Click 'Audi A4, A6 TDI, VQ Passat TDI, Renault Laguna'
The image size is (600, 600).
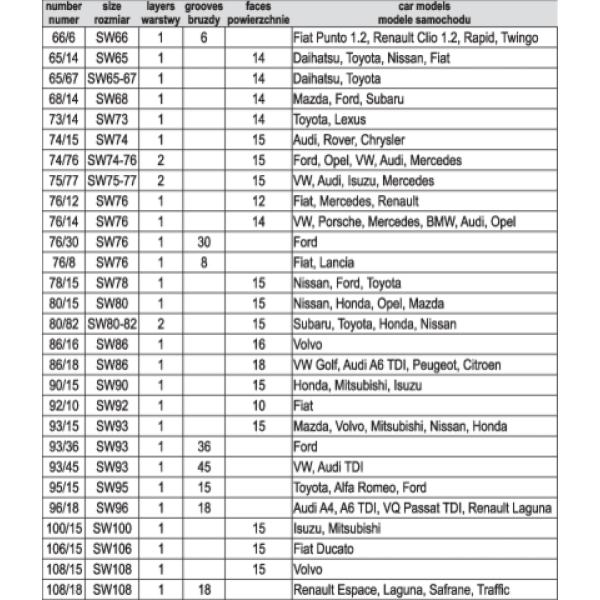[425, 508]
